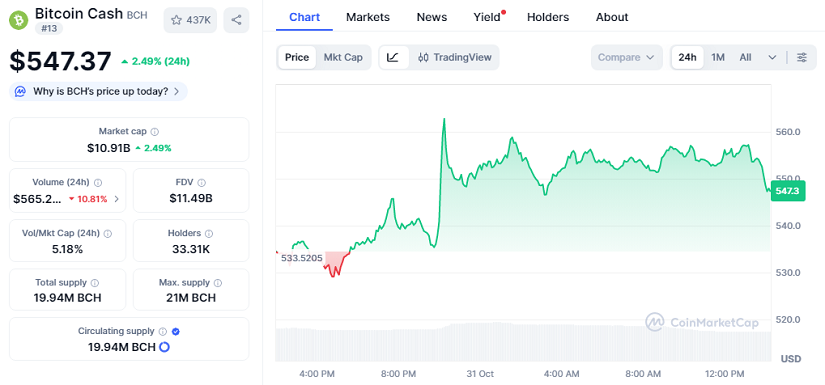Select the 1M time range

[x=718, y=57]
